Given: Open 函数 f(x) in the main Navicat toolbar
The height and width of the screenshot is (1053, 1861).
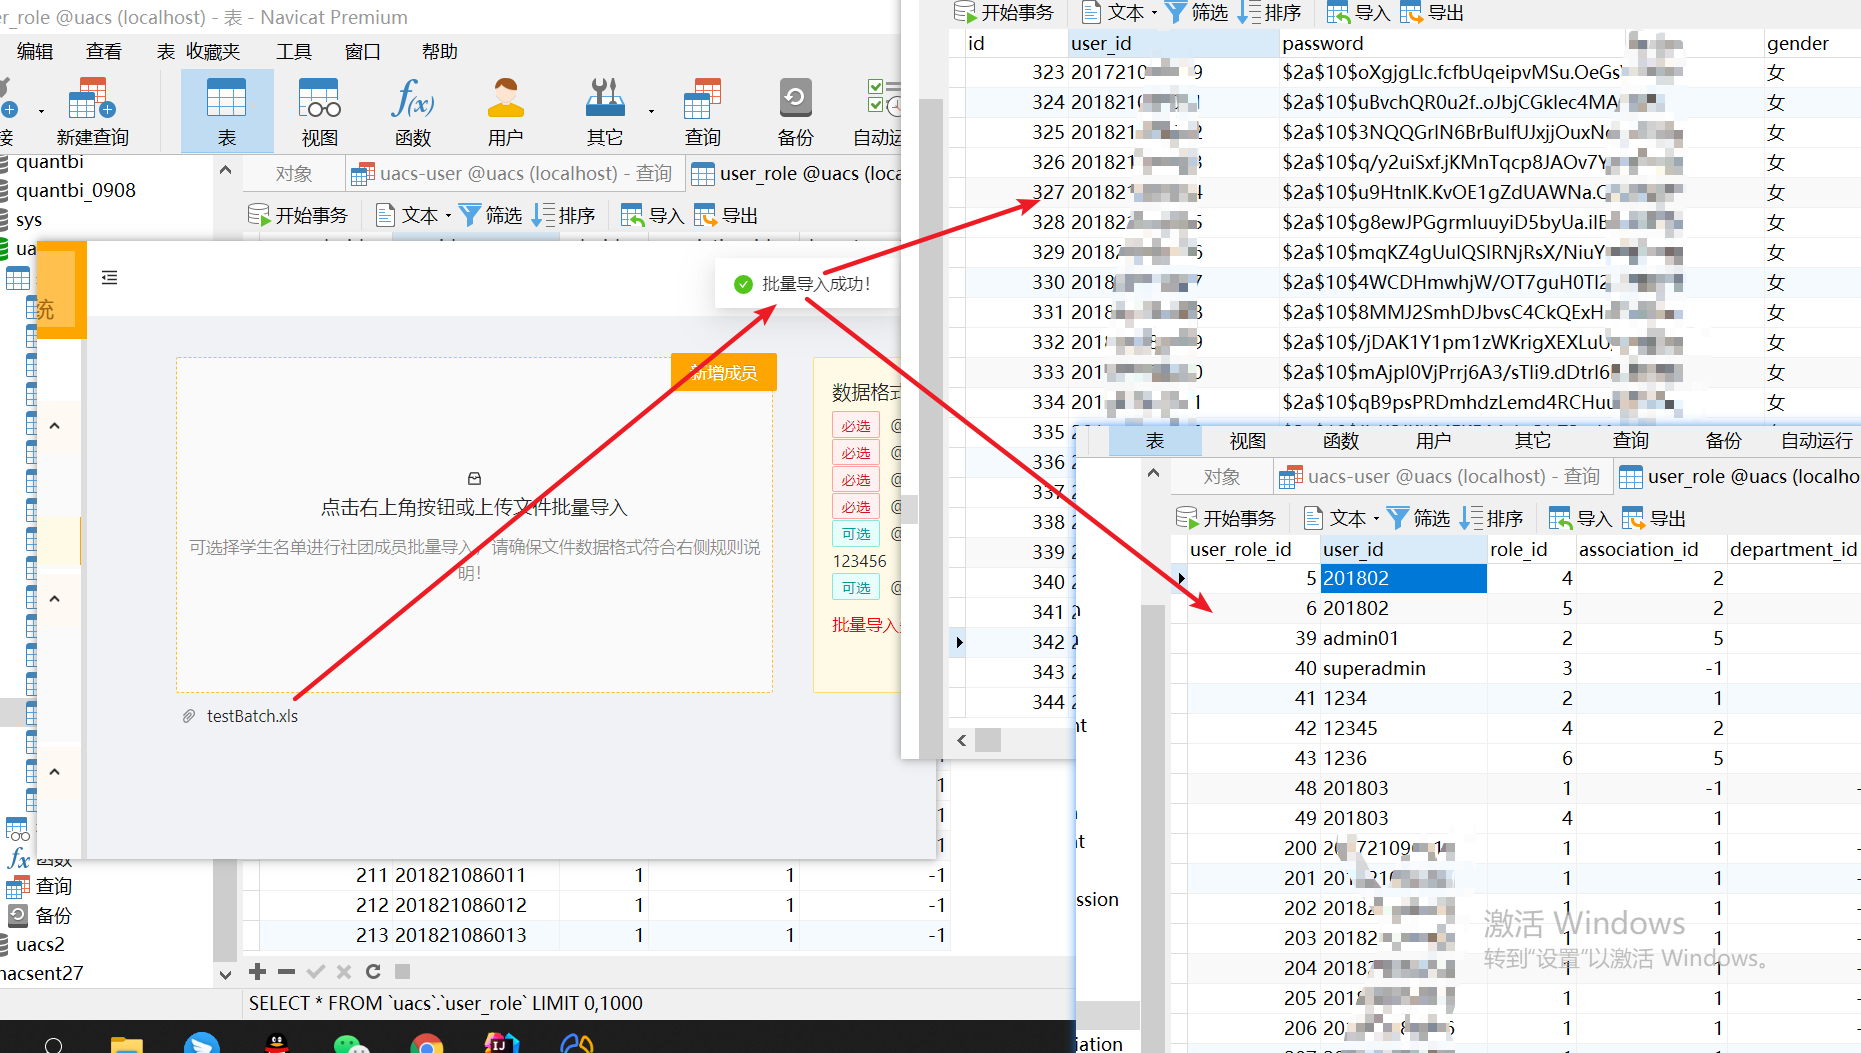Looking at the screenshot, I should pos(412,112).
